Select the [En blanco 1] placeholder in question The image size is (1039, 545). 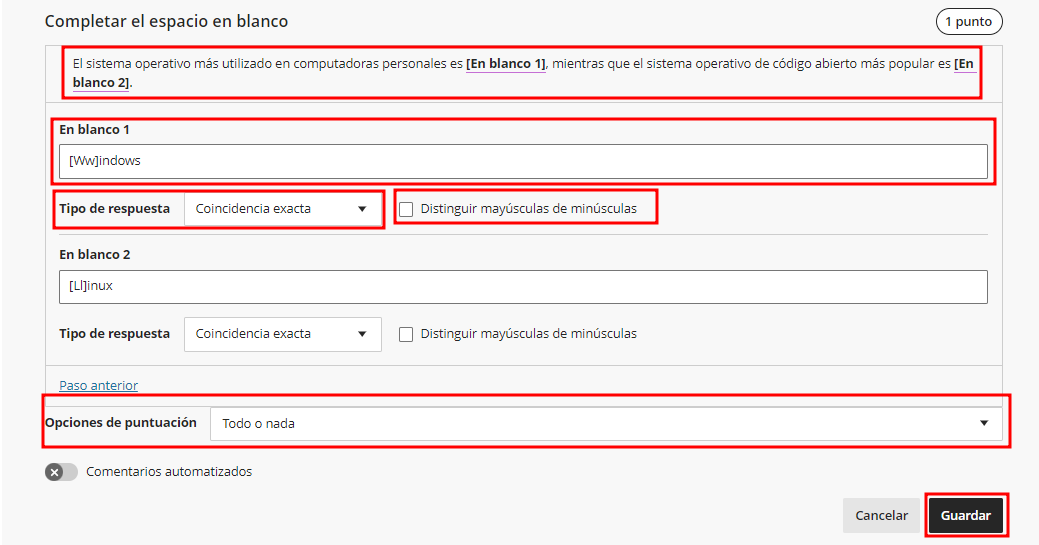[506, 64]
